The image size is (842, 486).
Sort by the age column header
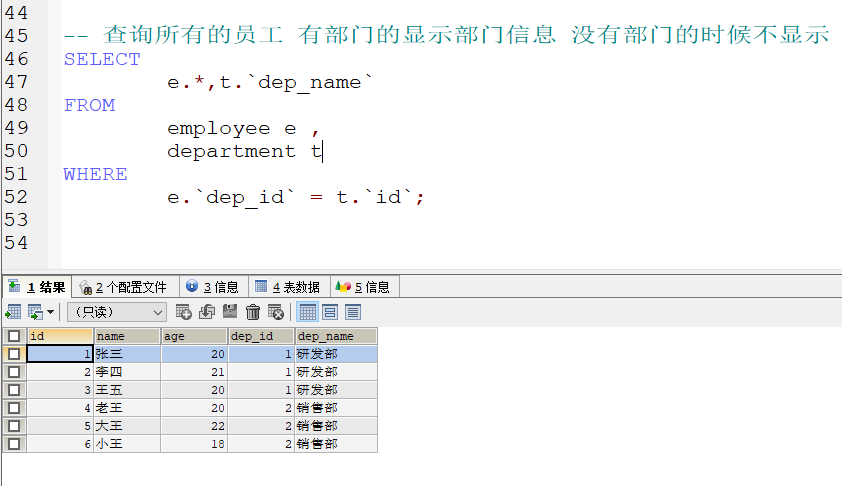[194, 336]
